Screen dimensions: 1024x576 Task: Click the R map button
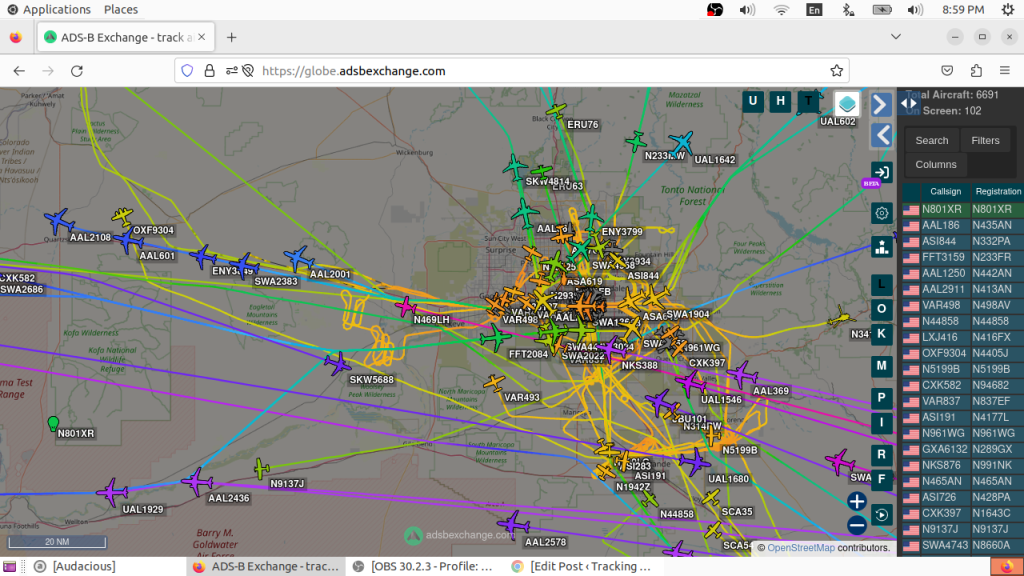[x=881, y=455]
